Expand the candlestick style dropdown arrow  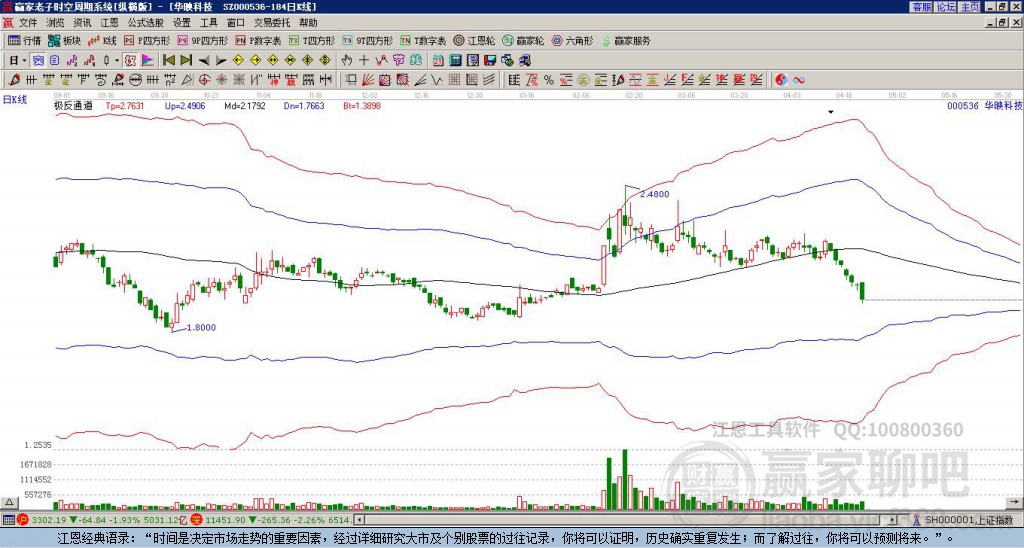tap(118, 61)
